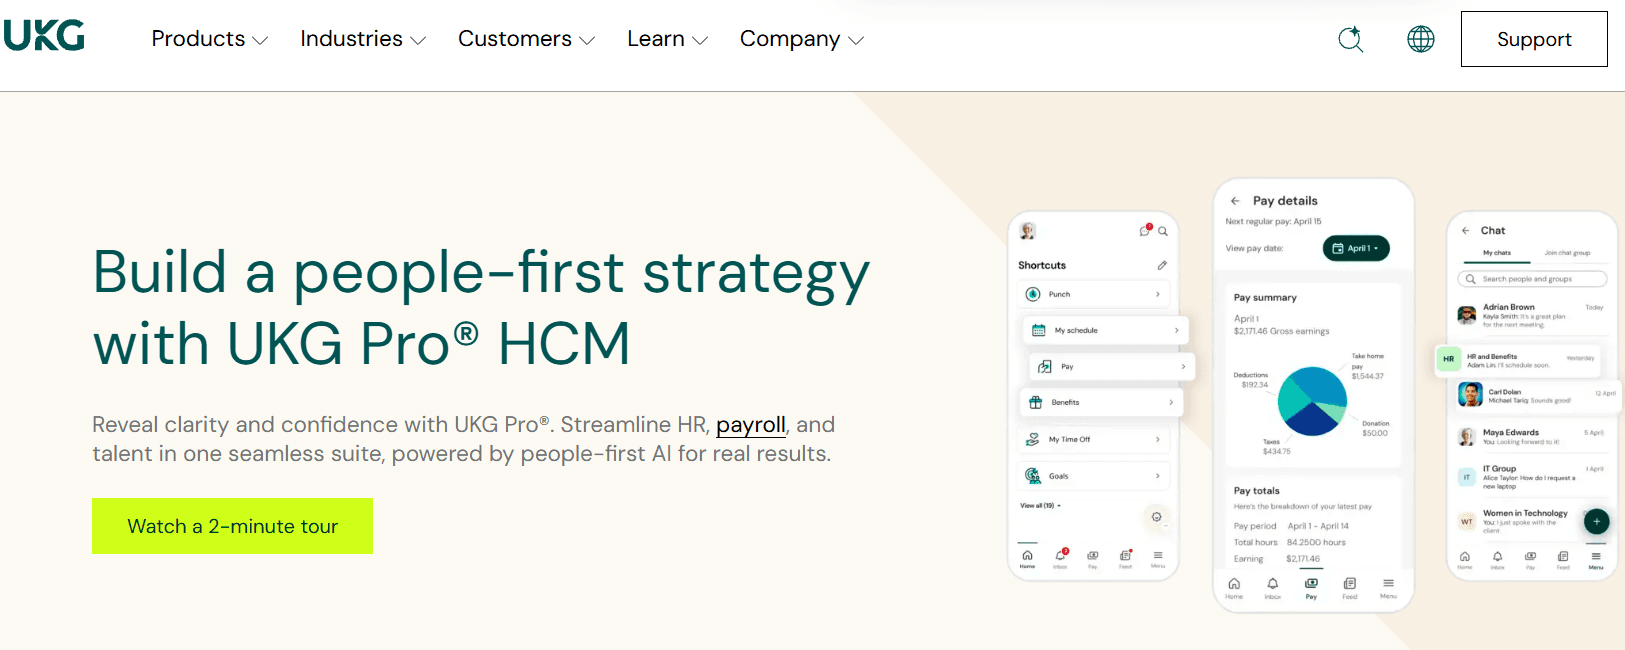Select Home in the Shortcuts phone bottom bar
Screen dimensions: 1625x650
(1027, 559)
